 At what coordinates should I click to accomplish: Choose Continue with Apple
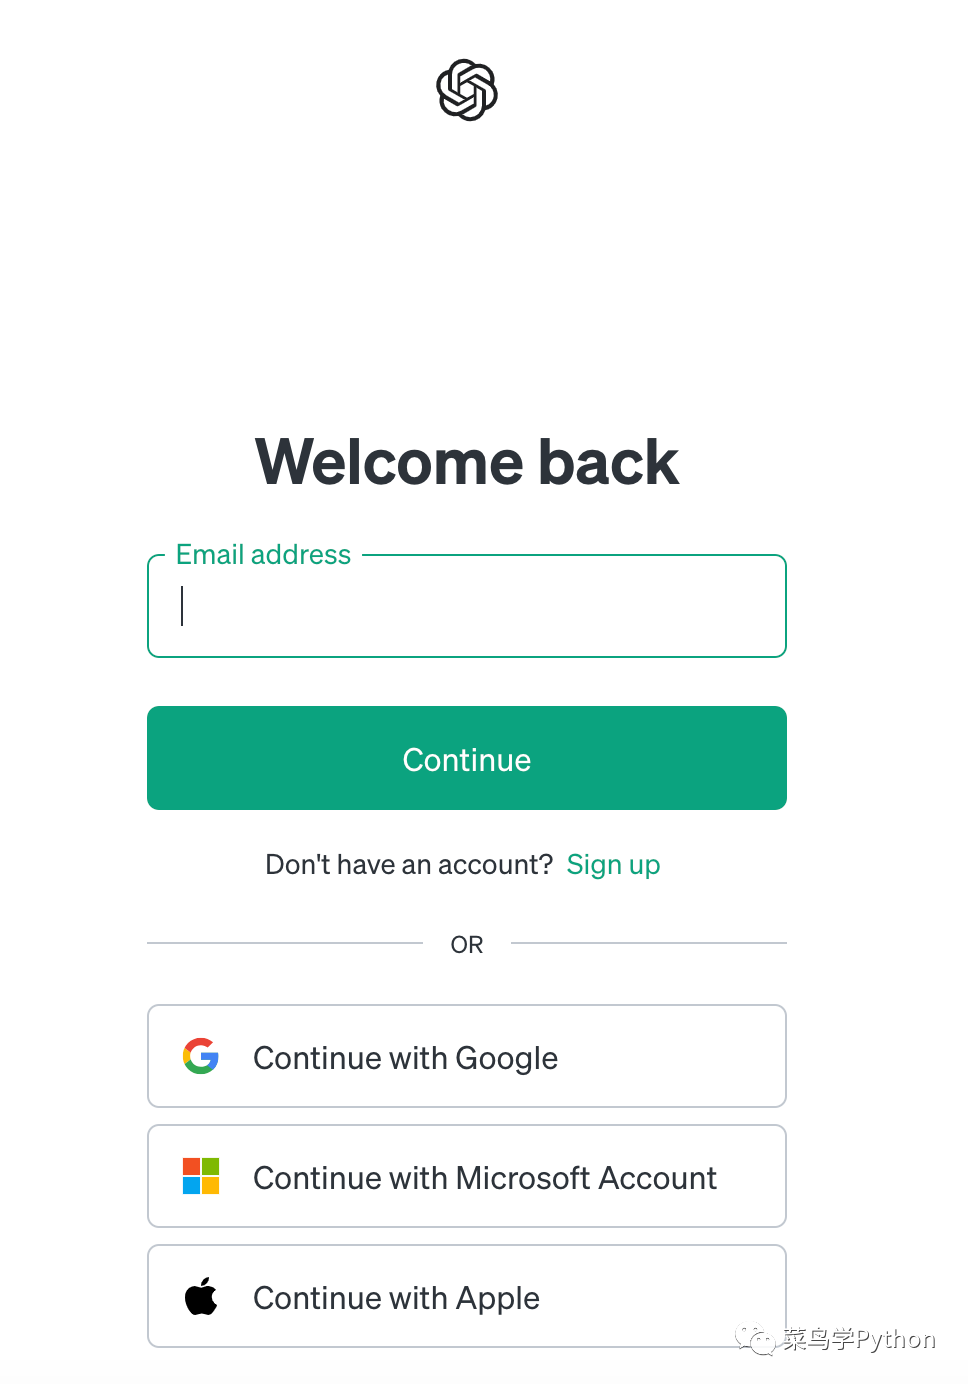467,1296
